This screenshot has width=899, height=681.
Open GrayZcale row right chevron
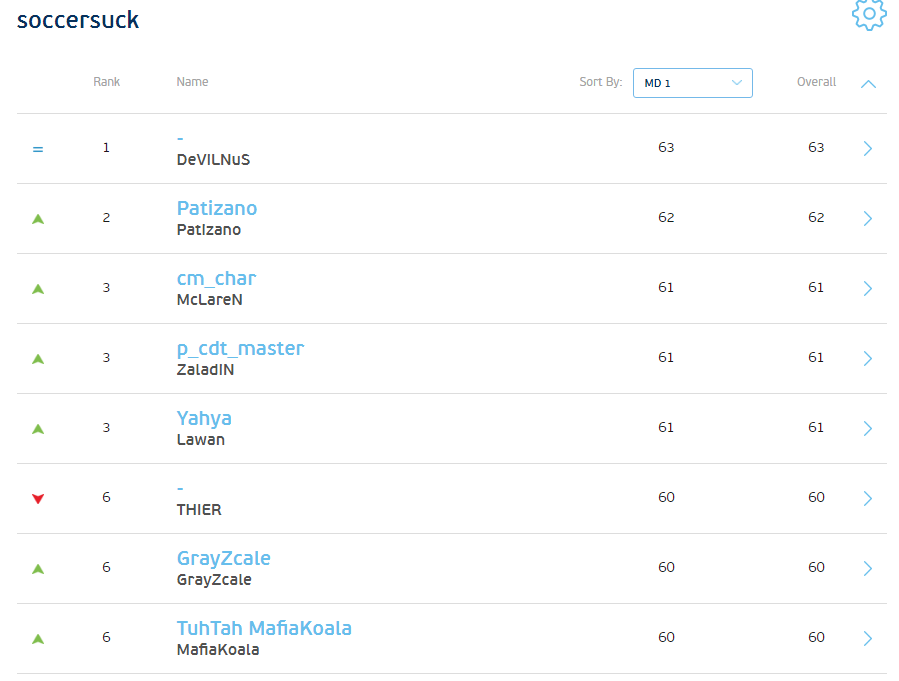pos(867,568)
